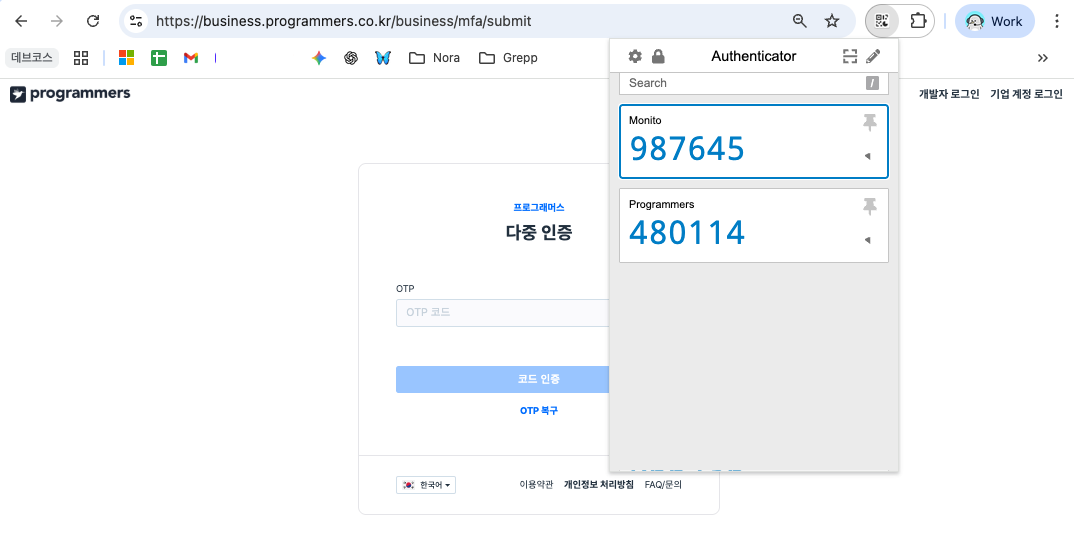The image size is (1074, 546).
Task: Open the Gemini sparkle bookmark
Action: click(x=319, y=58)
